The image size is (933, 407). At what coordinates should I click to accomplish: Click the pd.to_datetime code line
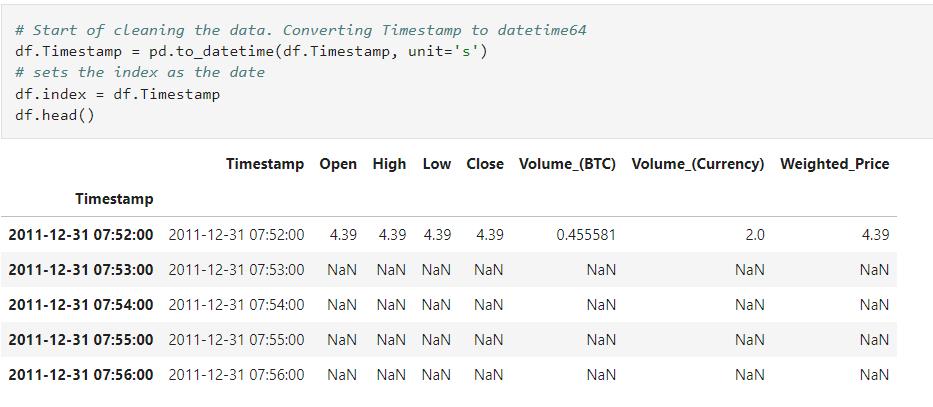pyautogui.click(x=251, y=51)
